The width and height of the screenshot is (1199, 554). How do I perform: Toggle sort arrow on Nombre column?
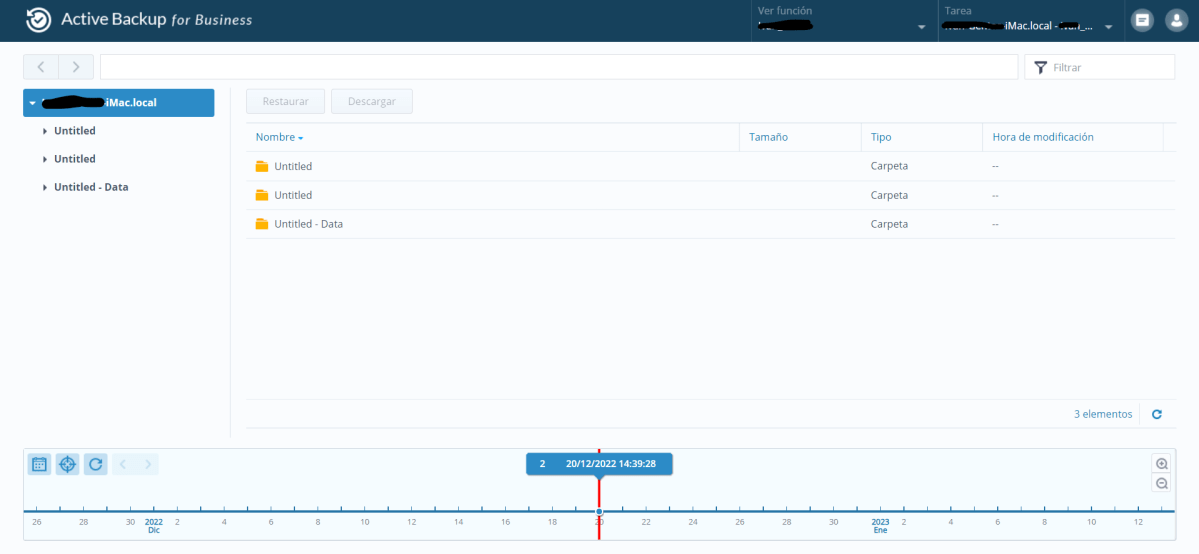coord(301,138)
